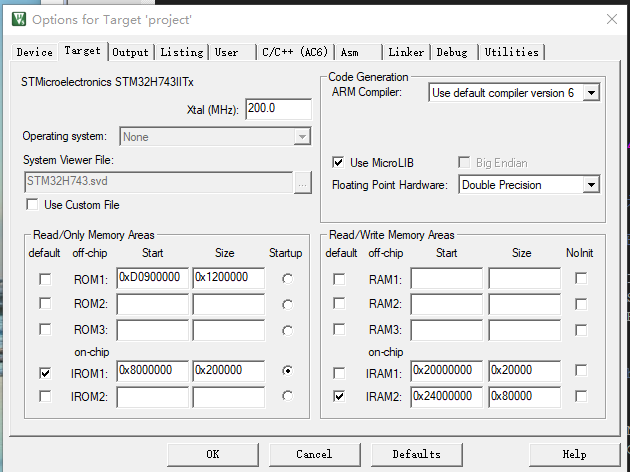Click the Keil uVision icon in title bar
Image resolution: width=630 pixels, height=472 pixels.
tap(19, 19)
